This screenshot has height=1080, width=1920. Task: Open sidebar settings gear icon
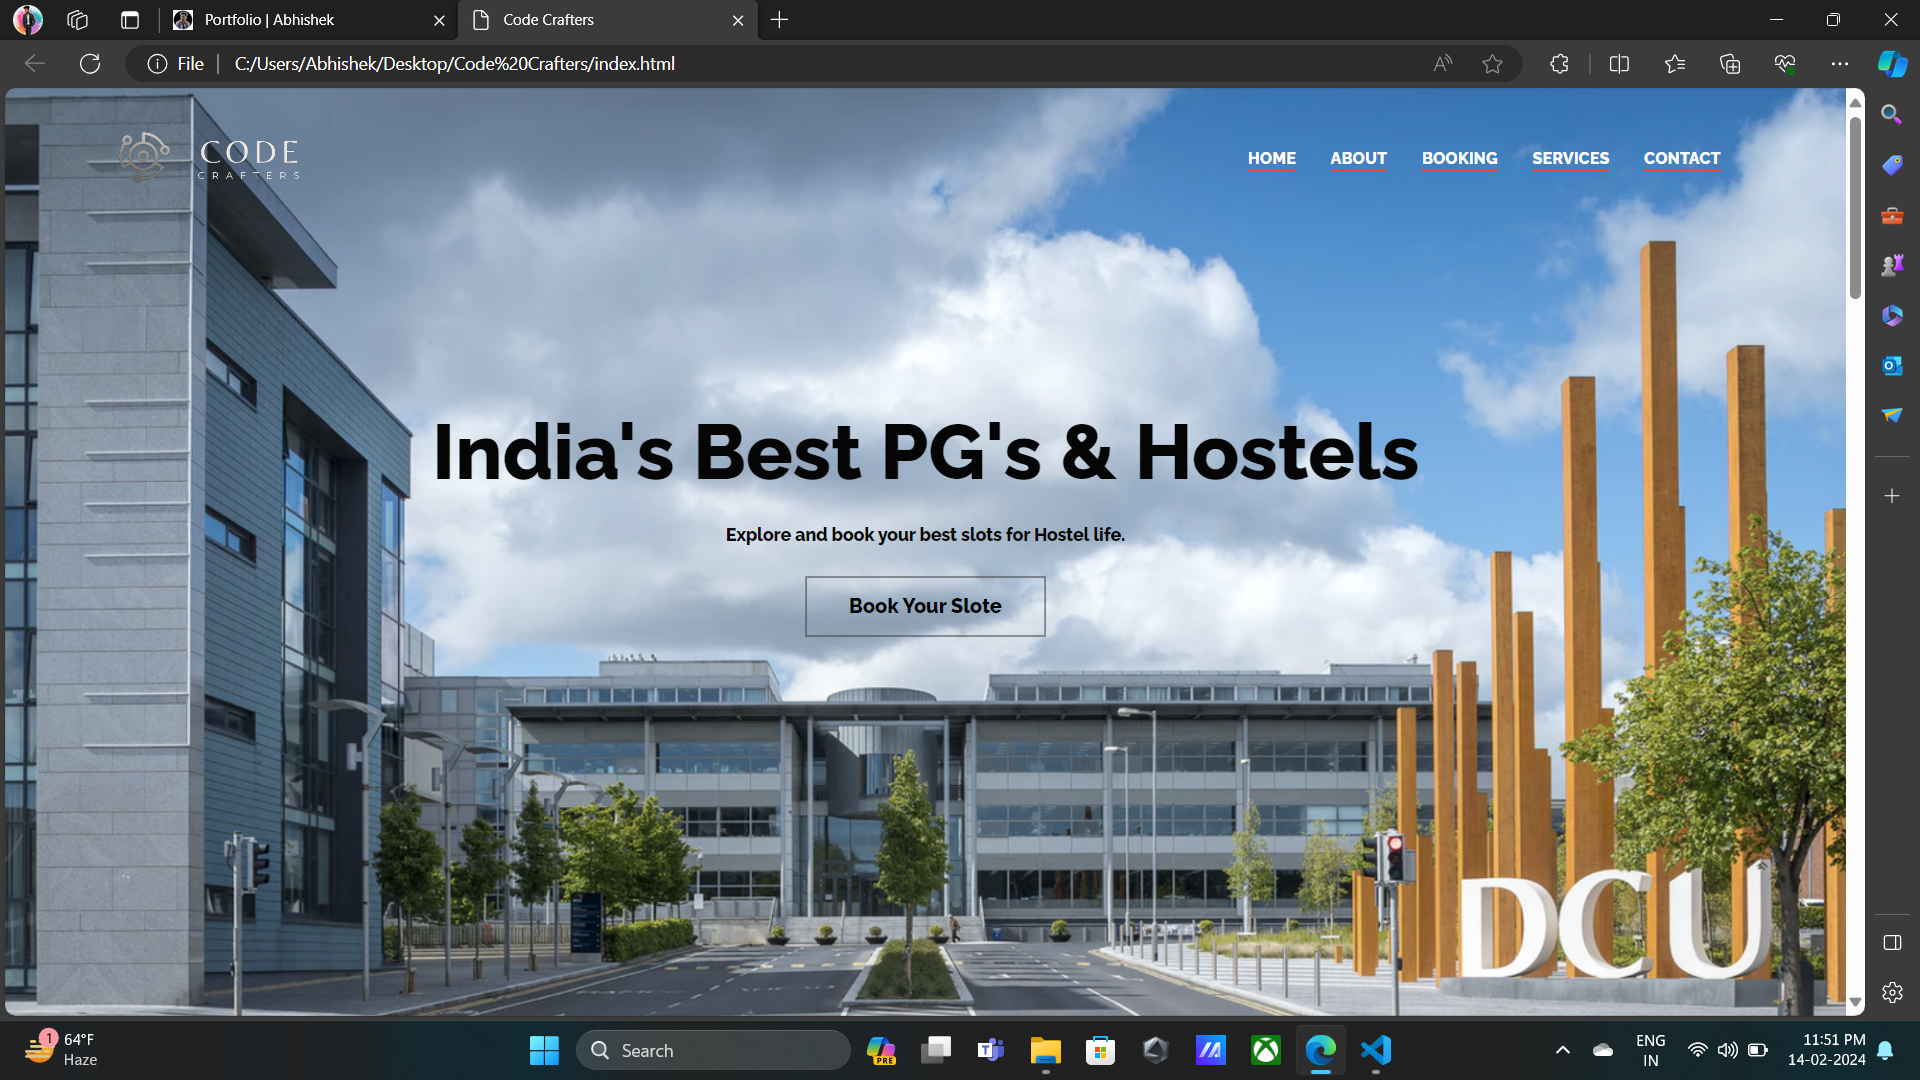coord(1891,992)
